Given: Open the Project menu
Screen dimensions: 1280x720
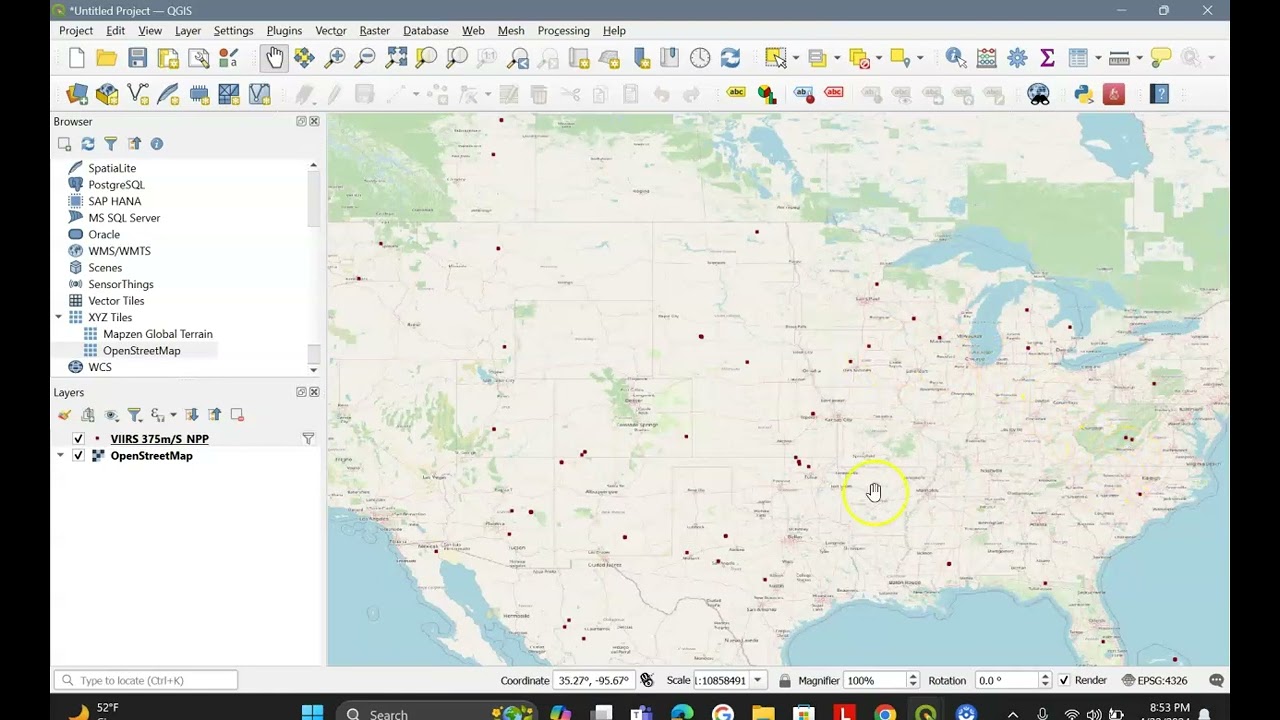Looking at the screenshot, I should 76,31.
